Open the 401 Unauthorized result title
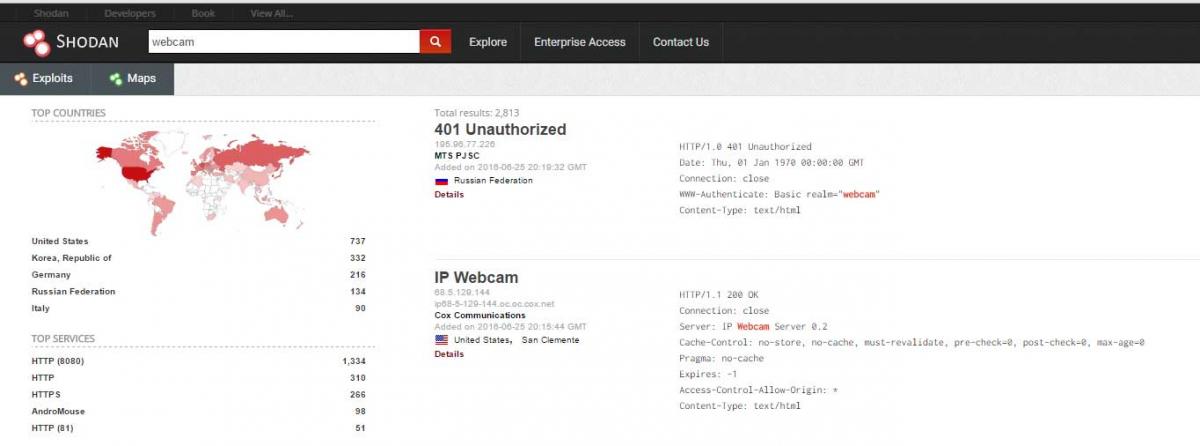The height and width of the screenshot is (446, 1200). (500, 130)
